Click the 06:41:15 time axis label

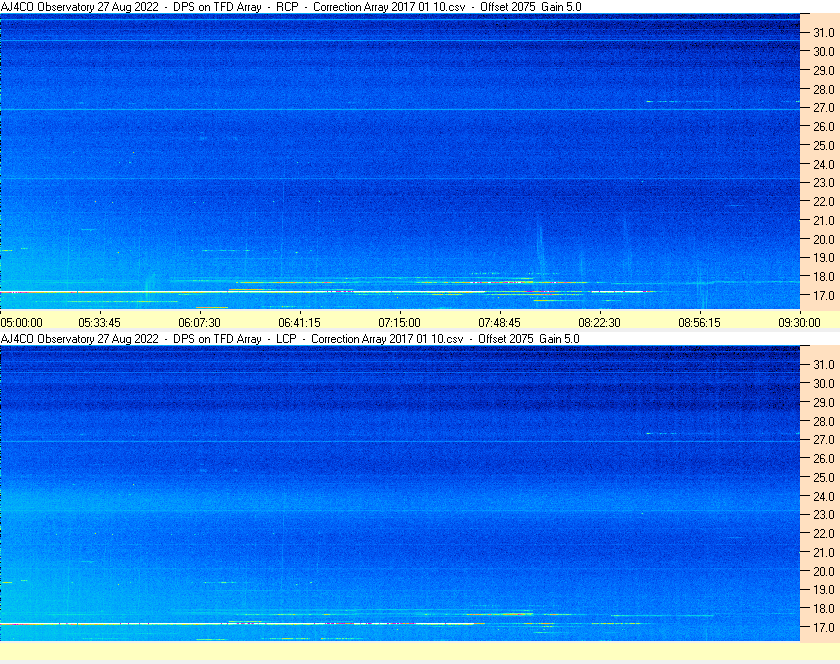[299, 323]
